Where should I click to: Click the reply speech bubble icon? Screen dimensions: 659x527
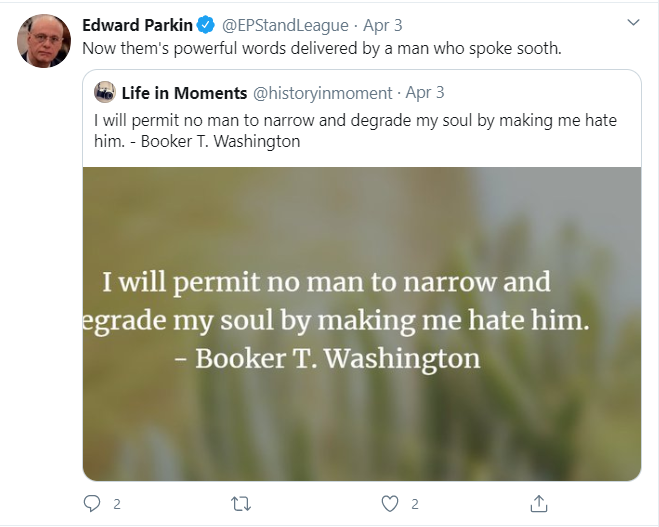tap(92, 503)
